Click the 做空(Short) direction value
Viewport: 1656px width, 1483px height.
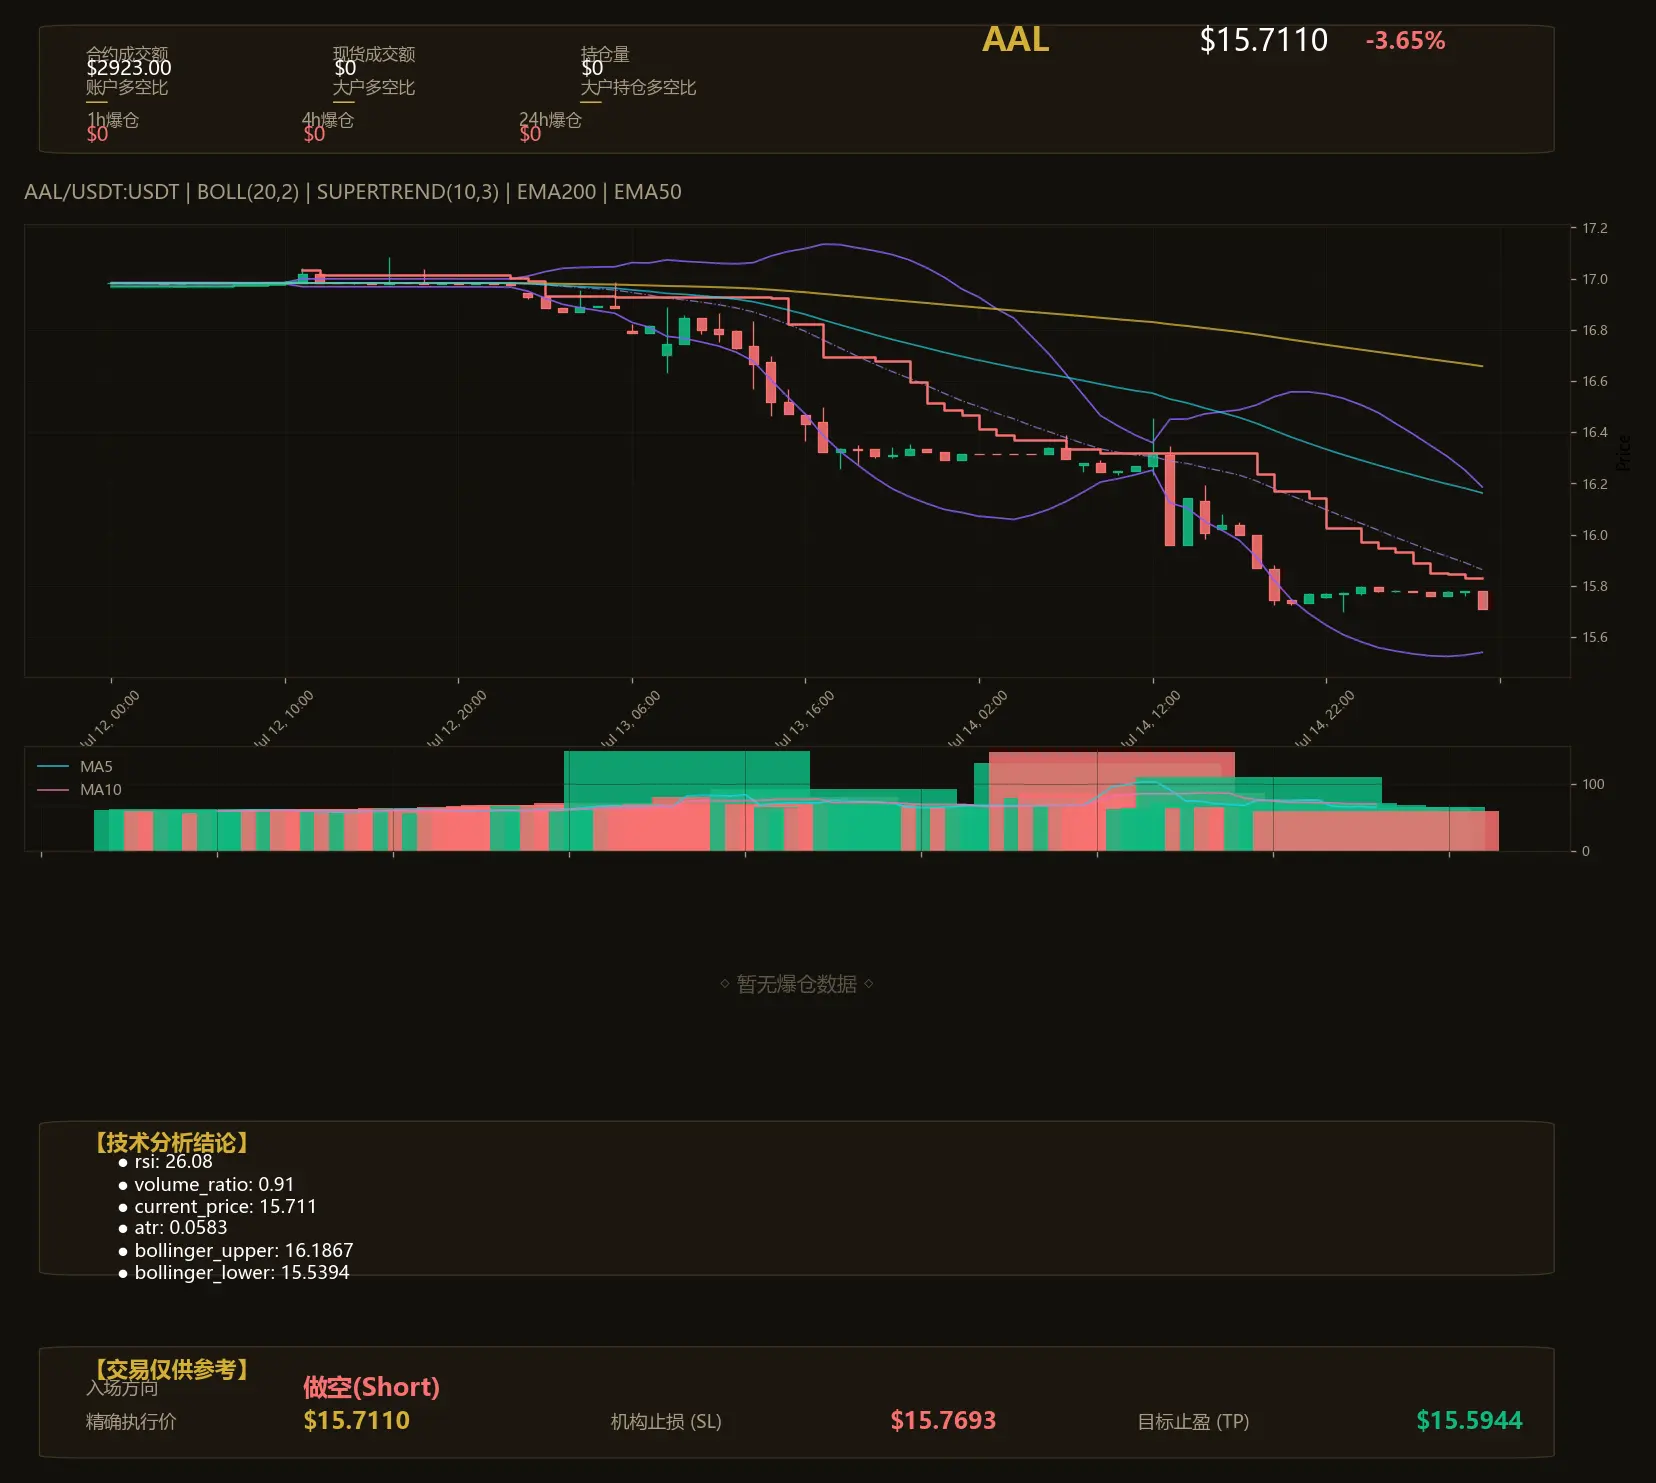tap(371, 1387)
